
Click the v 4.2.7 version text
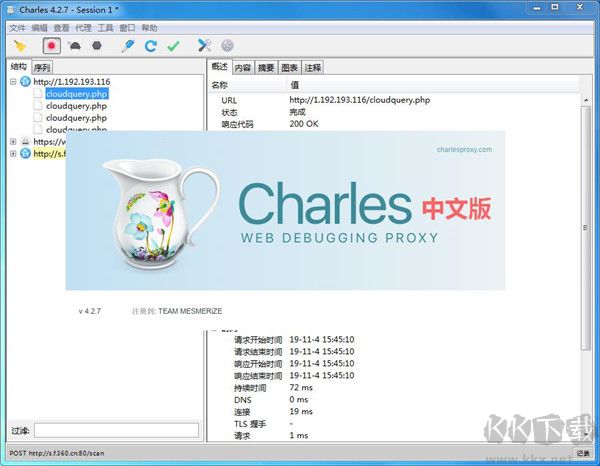click(x=90, y=311)
